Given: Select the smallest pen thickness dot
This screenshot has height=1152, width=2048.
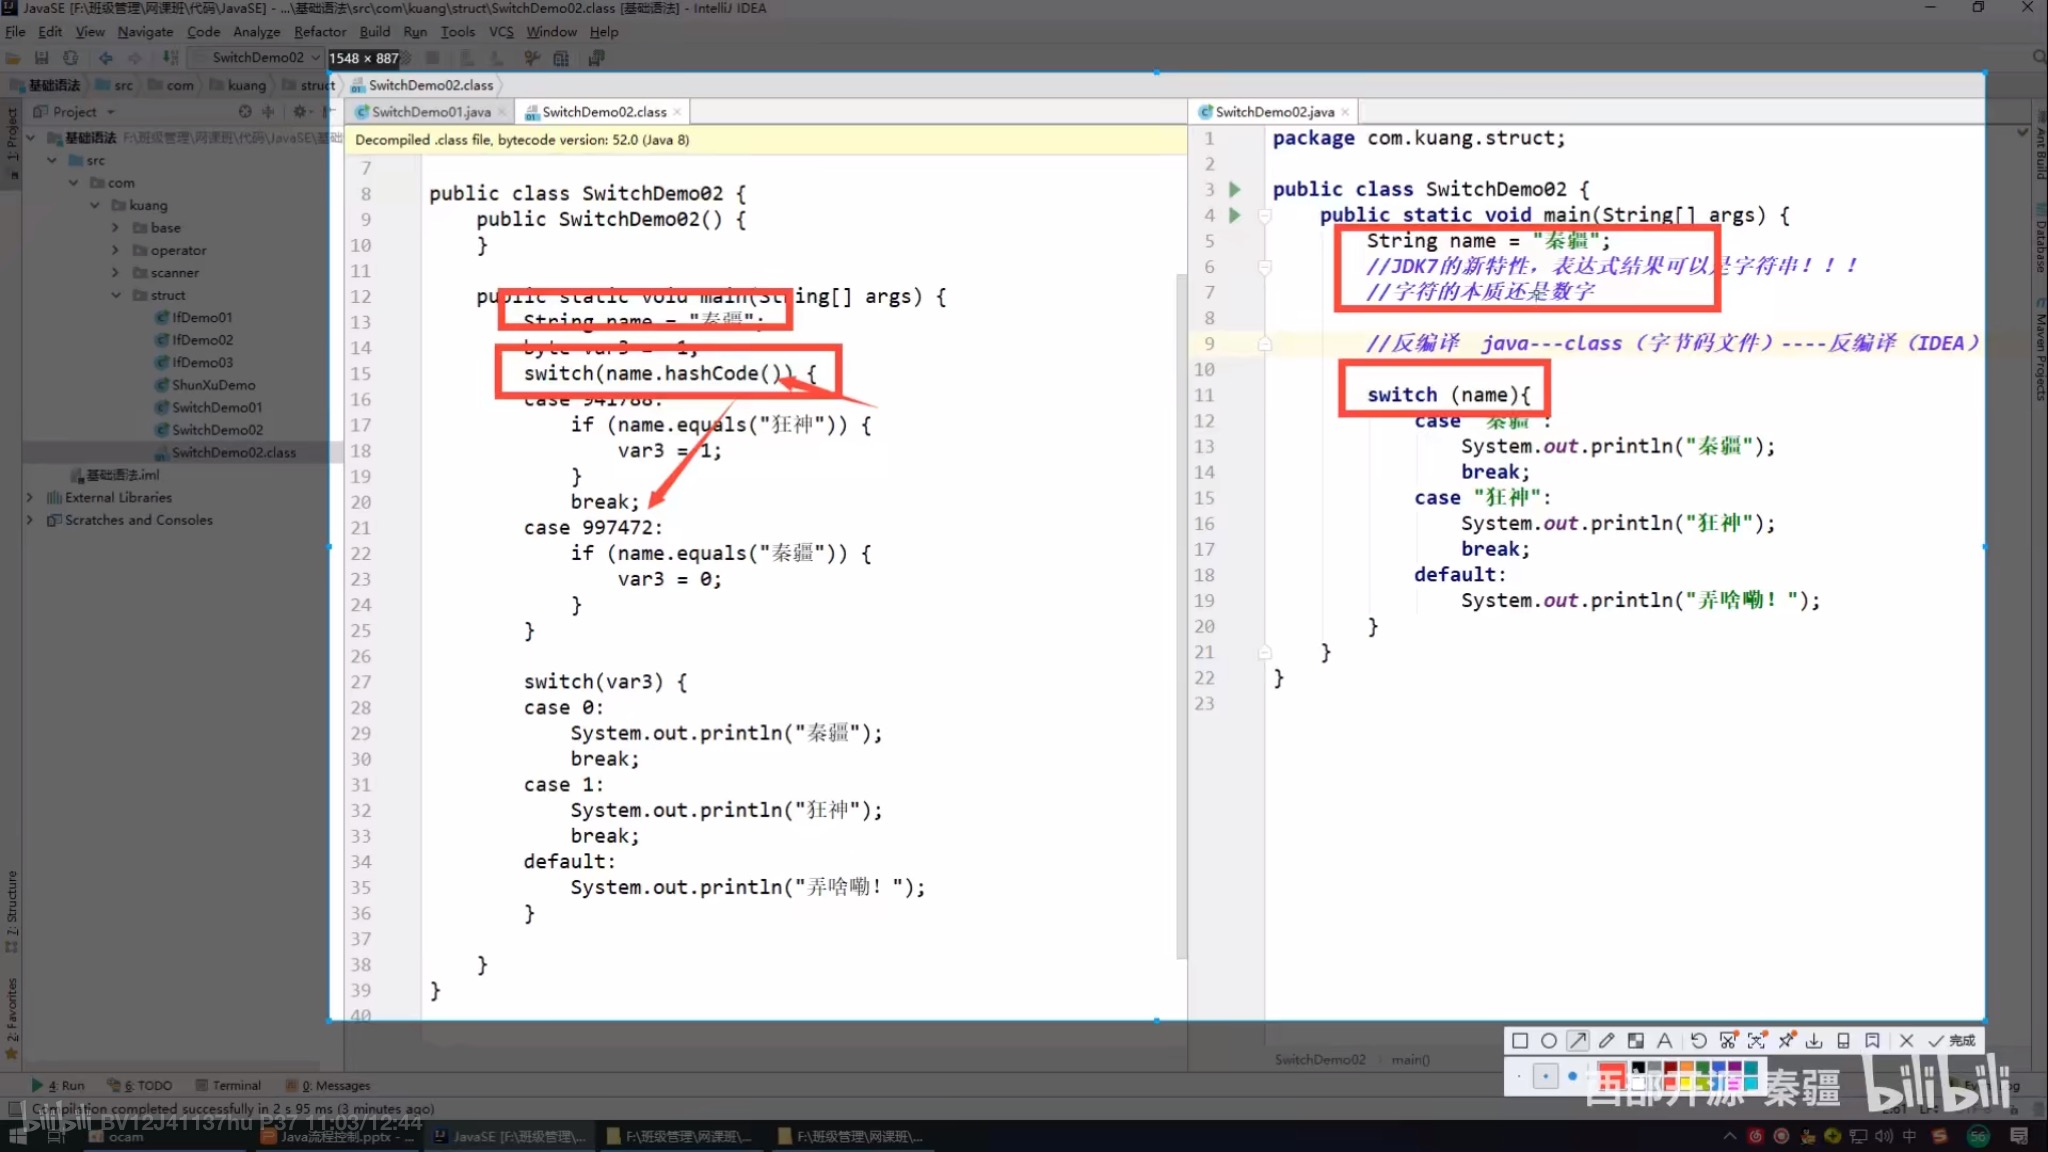Looking at the screenshot, I should click(x=1519, y=1076).
